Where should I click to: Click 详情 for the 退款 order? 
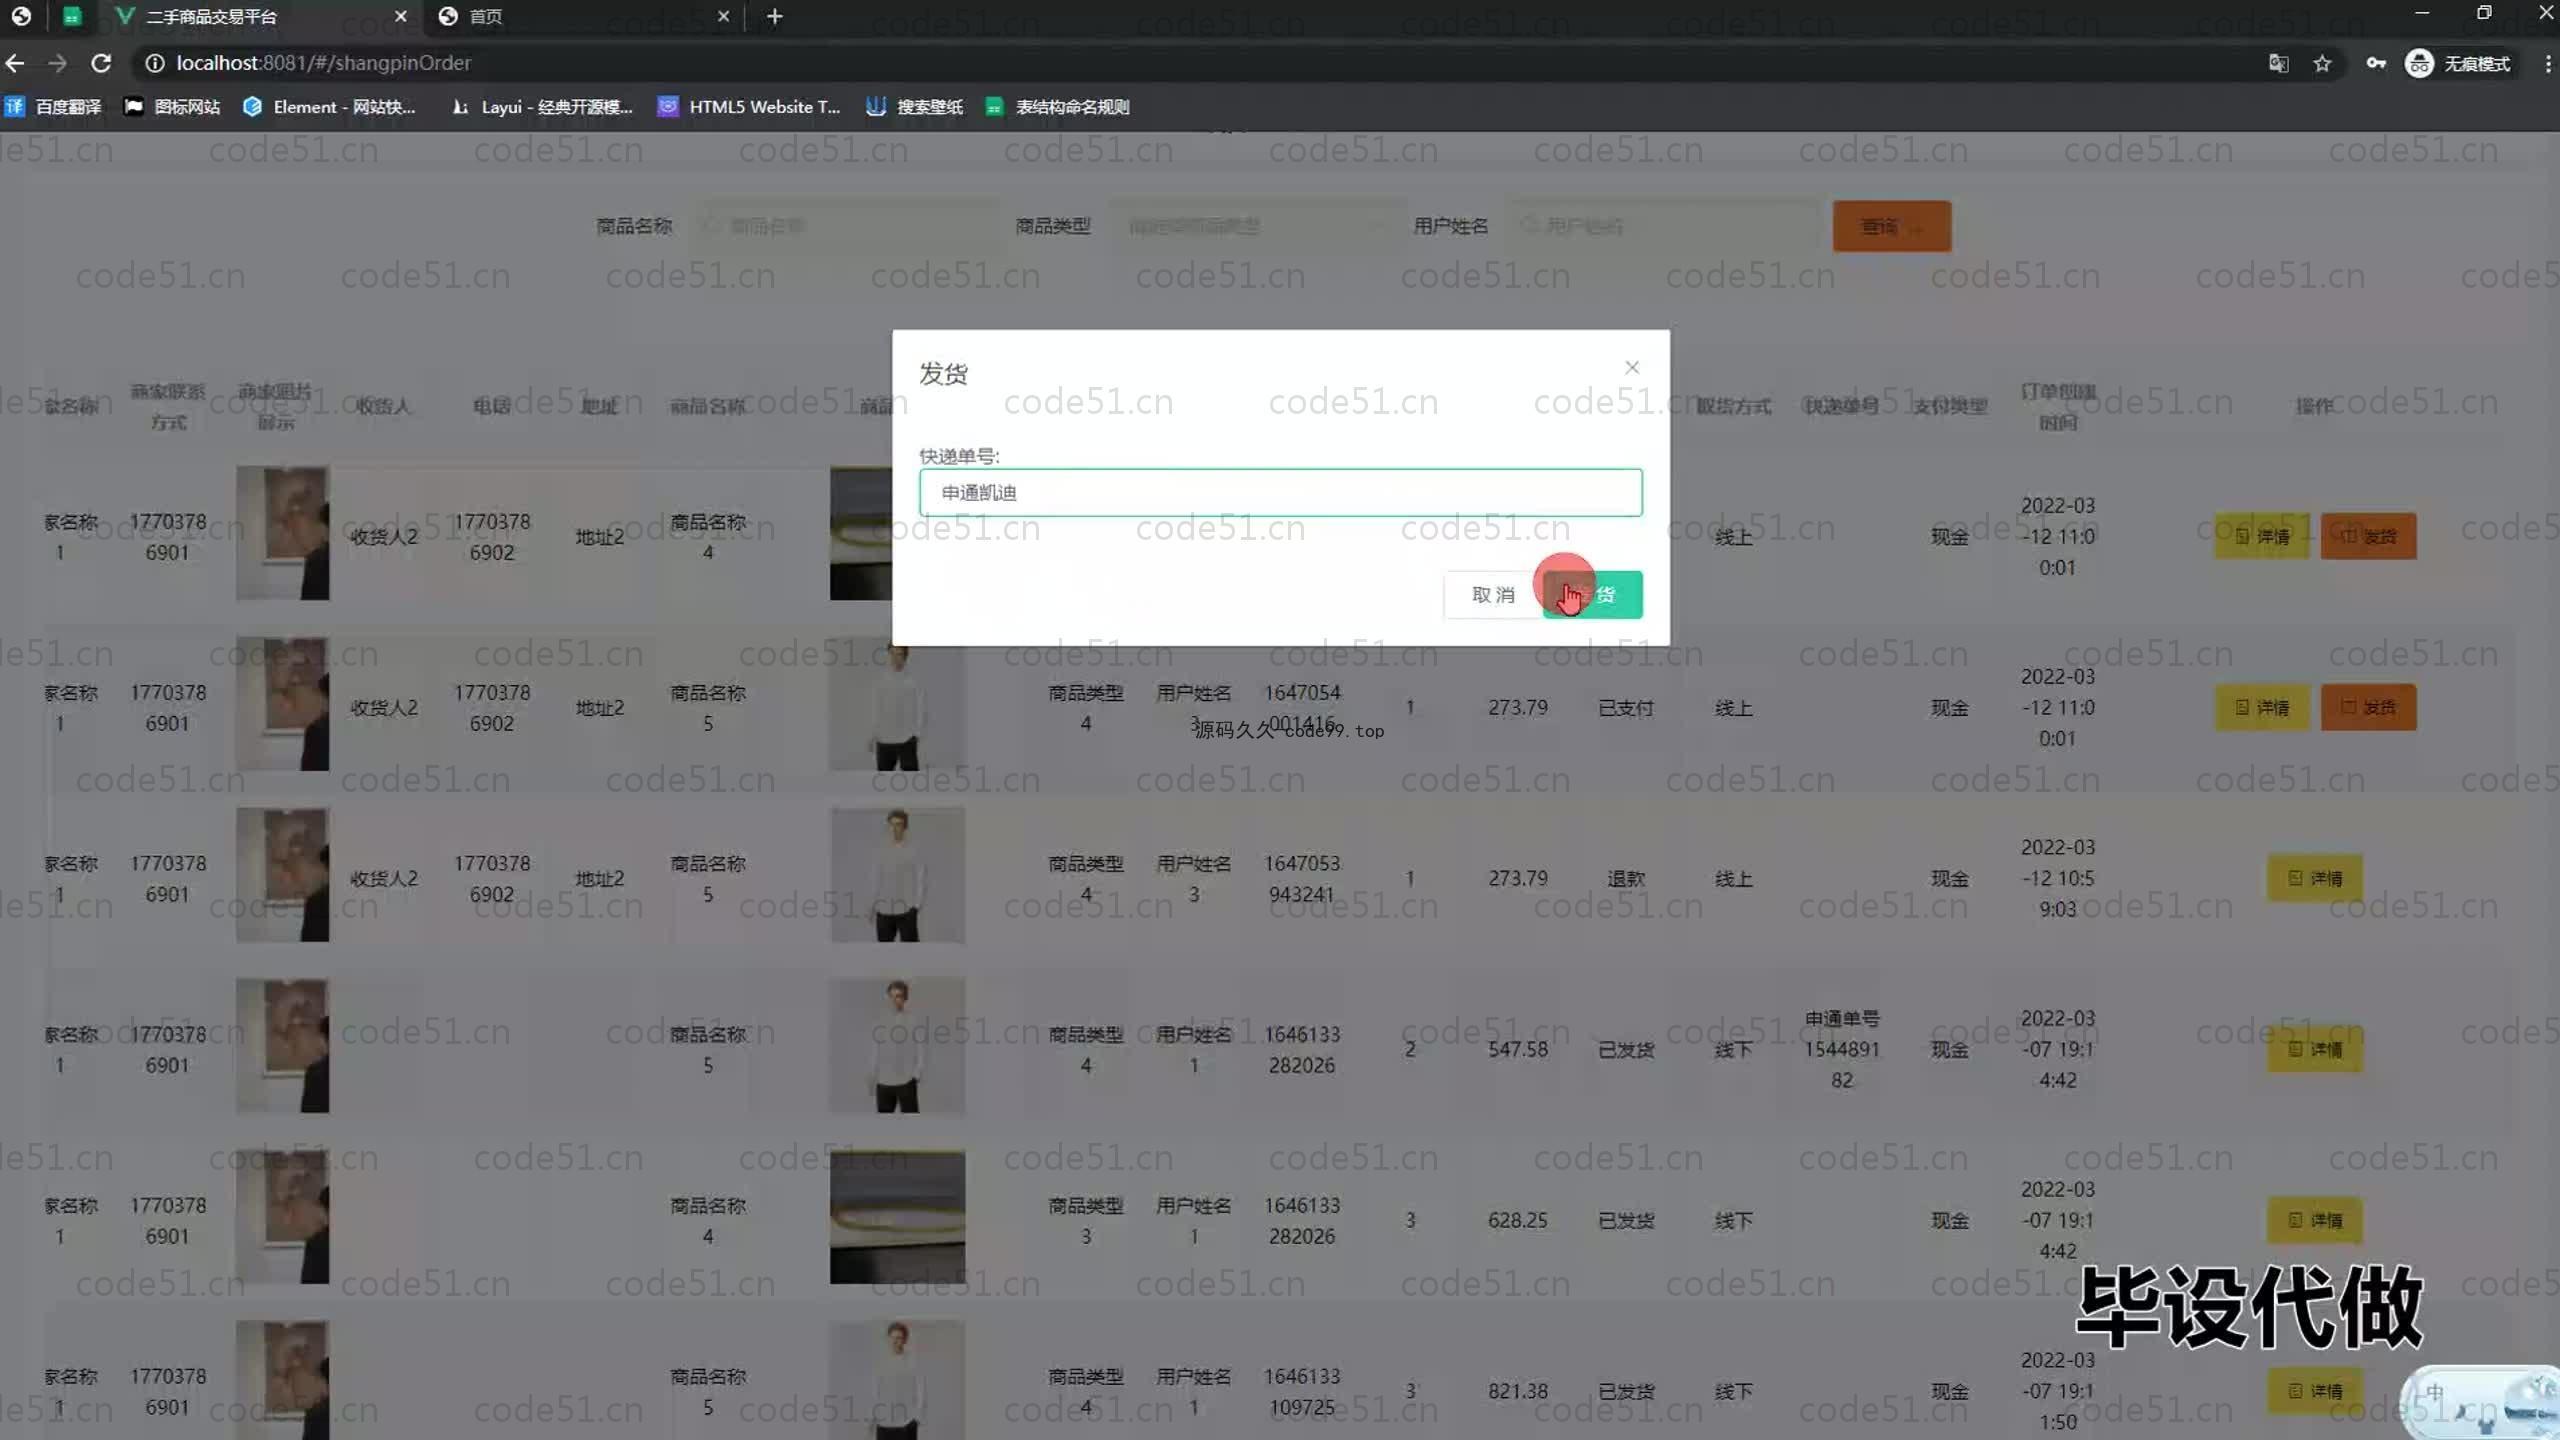2315,879
